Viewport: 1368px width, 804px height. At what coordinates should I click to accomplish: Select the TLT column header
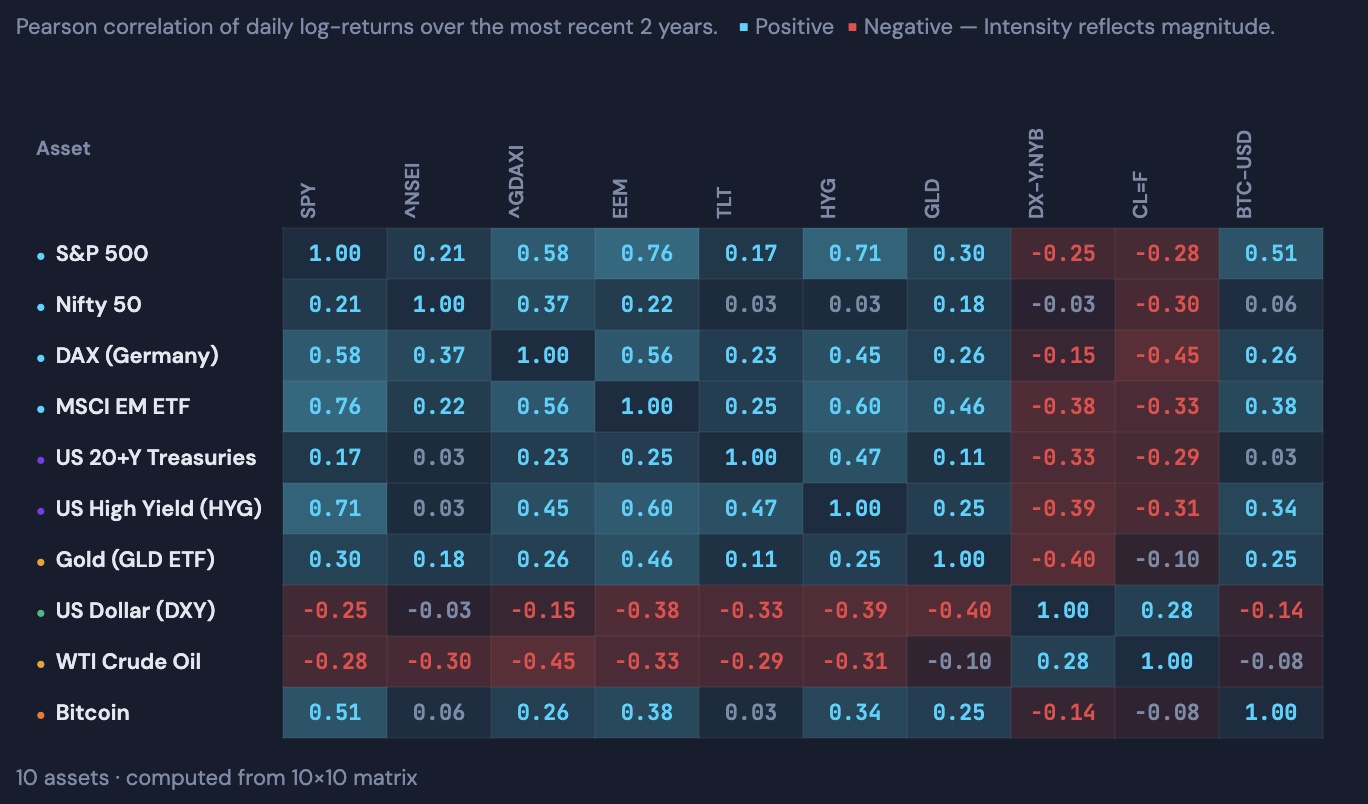click(724, 202)
